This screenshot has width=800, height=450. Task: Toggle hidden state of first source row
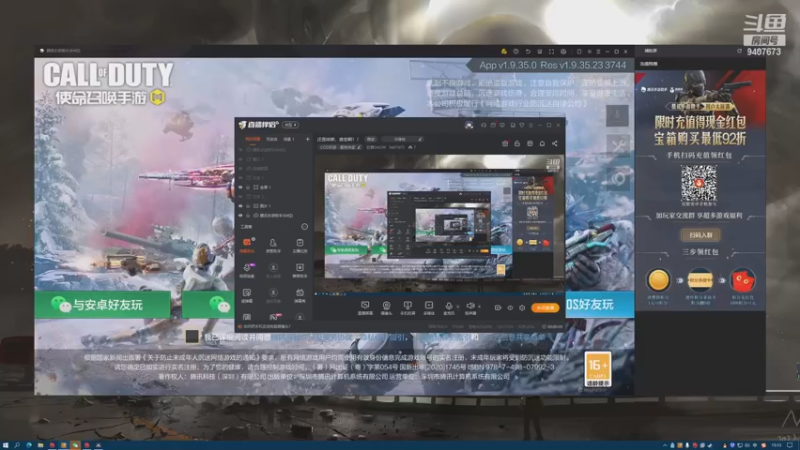(x=241, y=150)
